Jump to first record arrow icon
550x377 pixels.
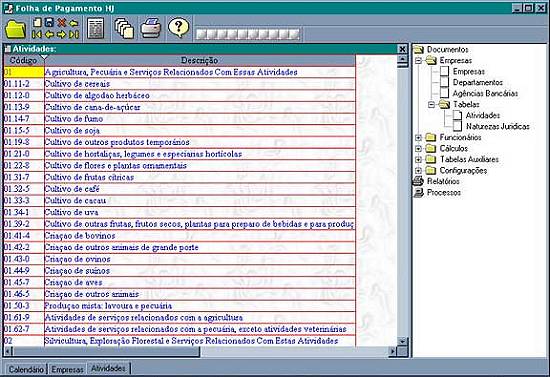pos(37,34)
